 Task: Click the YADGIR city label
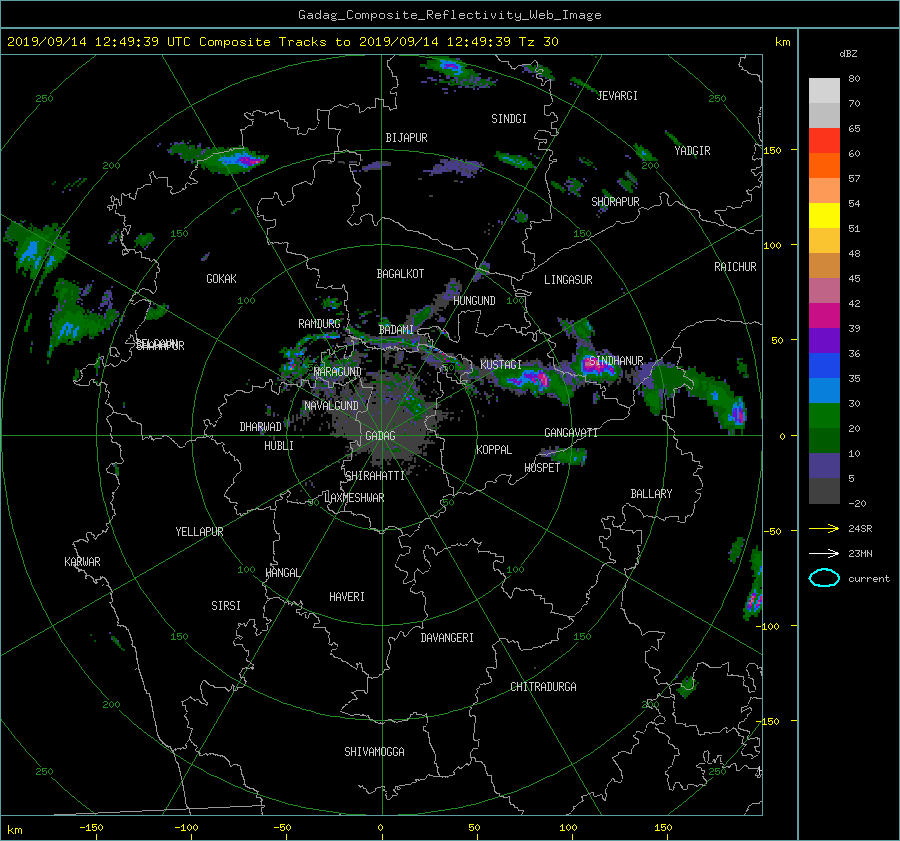(692, 151)
